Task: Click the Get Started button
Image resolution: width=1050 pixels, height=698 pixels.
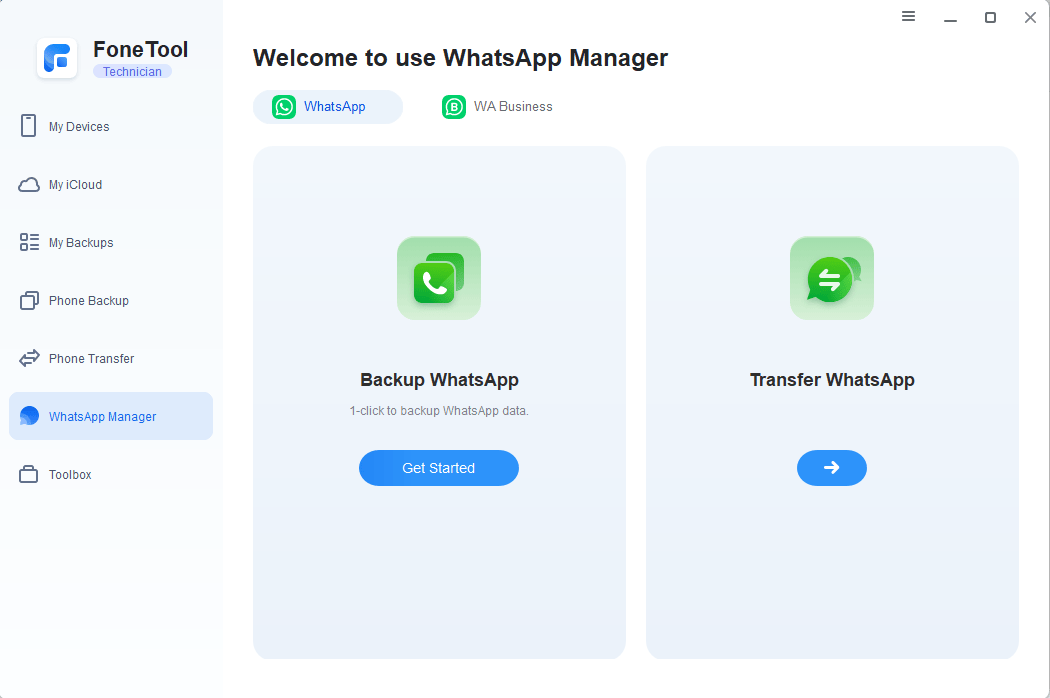Action: (x=439, y=468)
